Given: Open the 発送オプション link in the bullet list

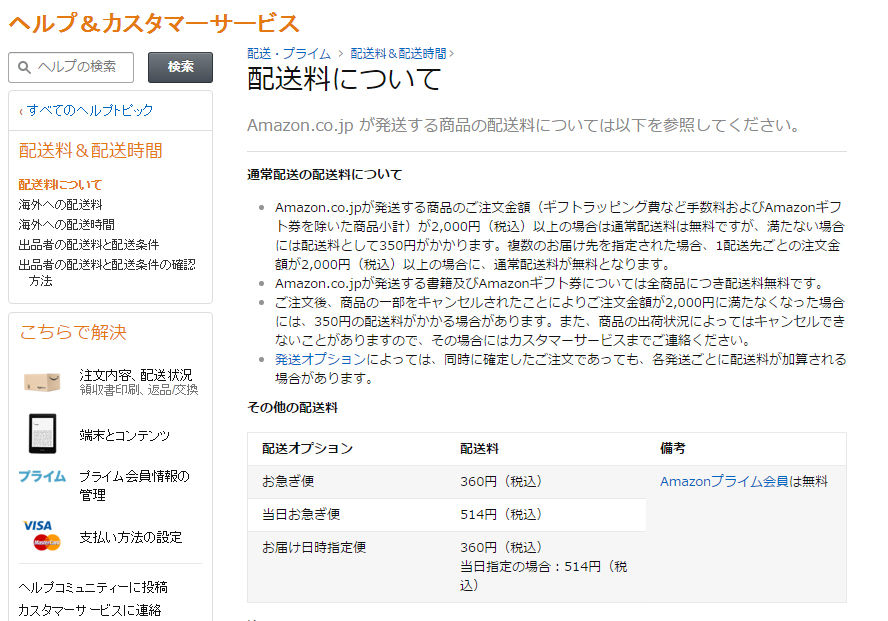Looking at the screenshot, I should [321, 359].
